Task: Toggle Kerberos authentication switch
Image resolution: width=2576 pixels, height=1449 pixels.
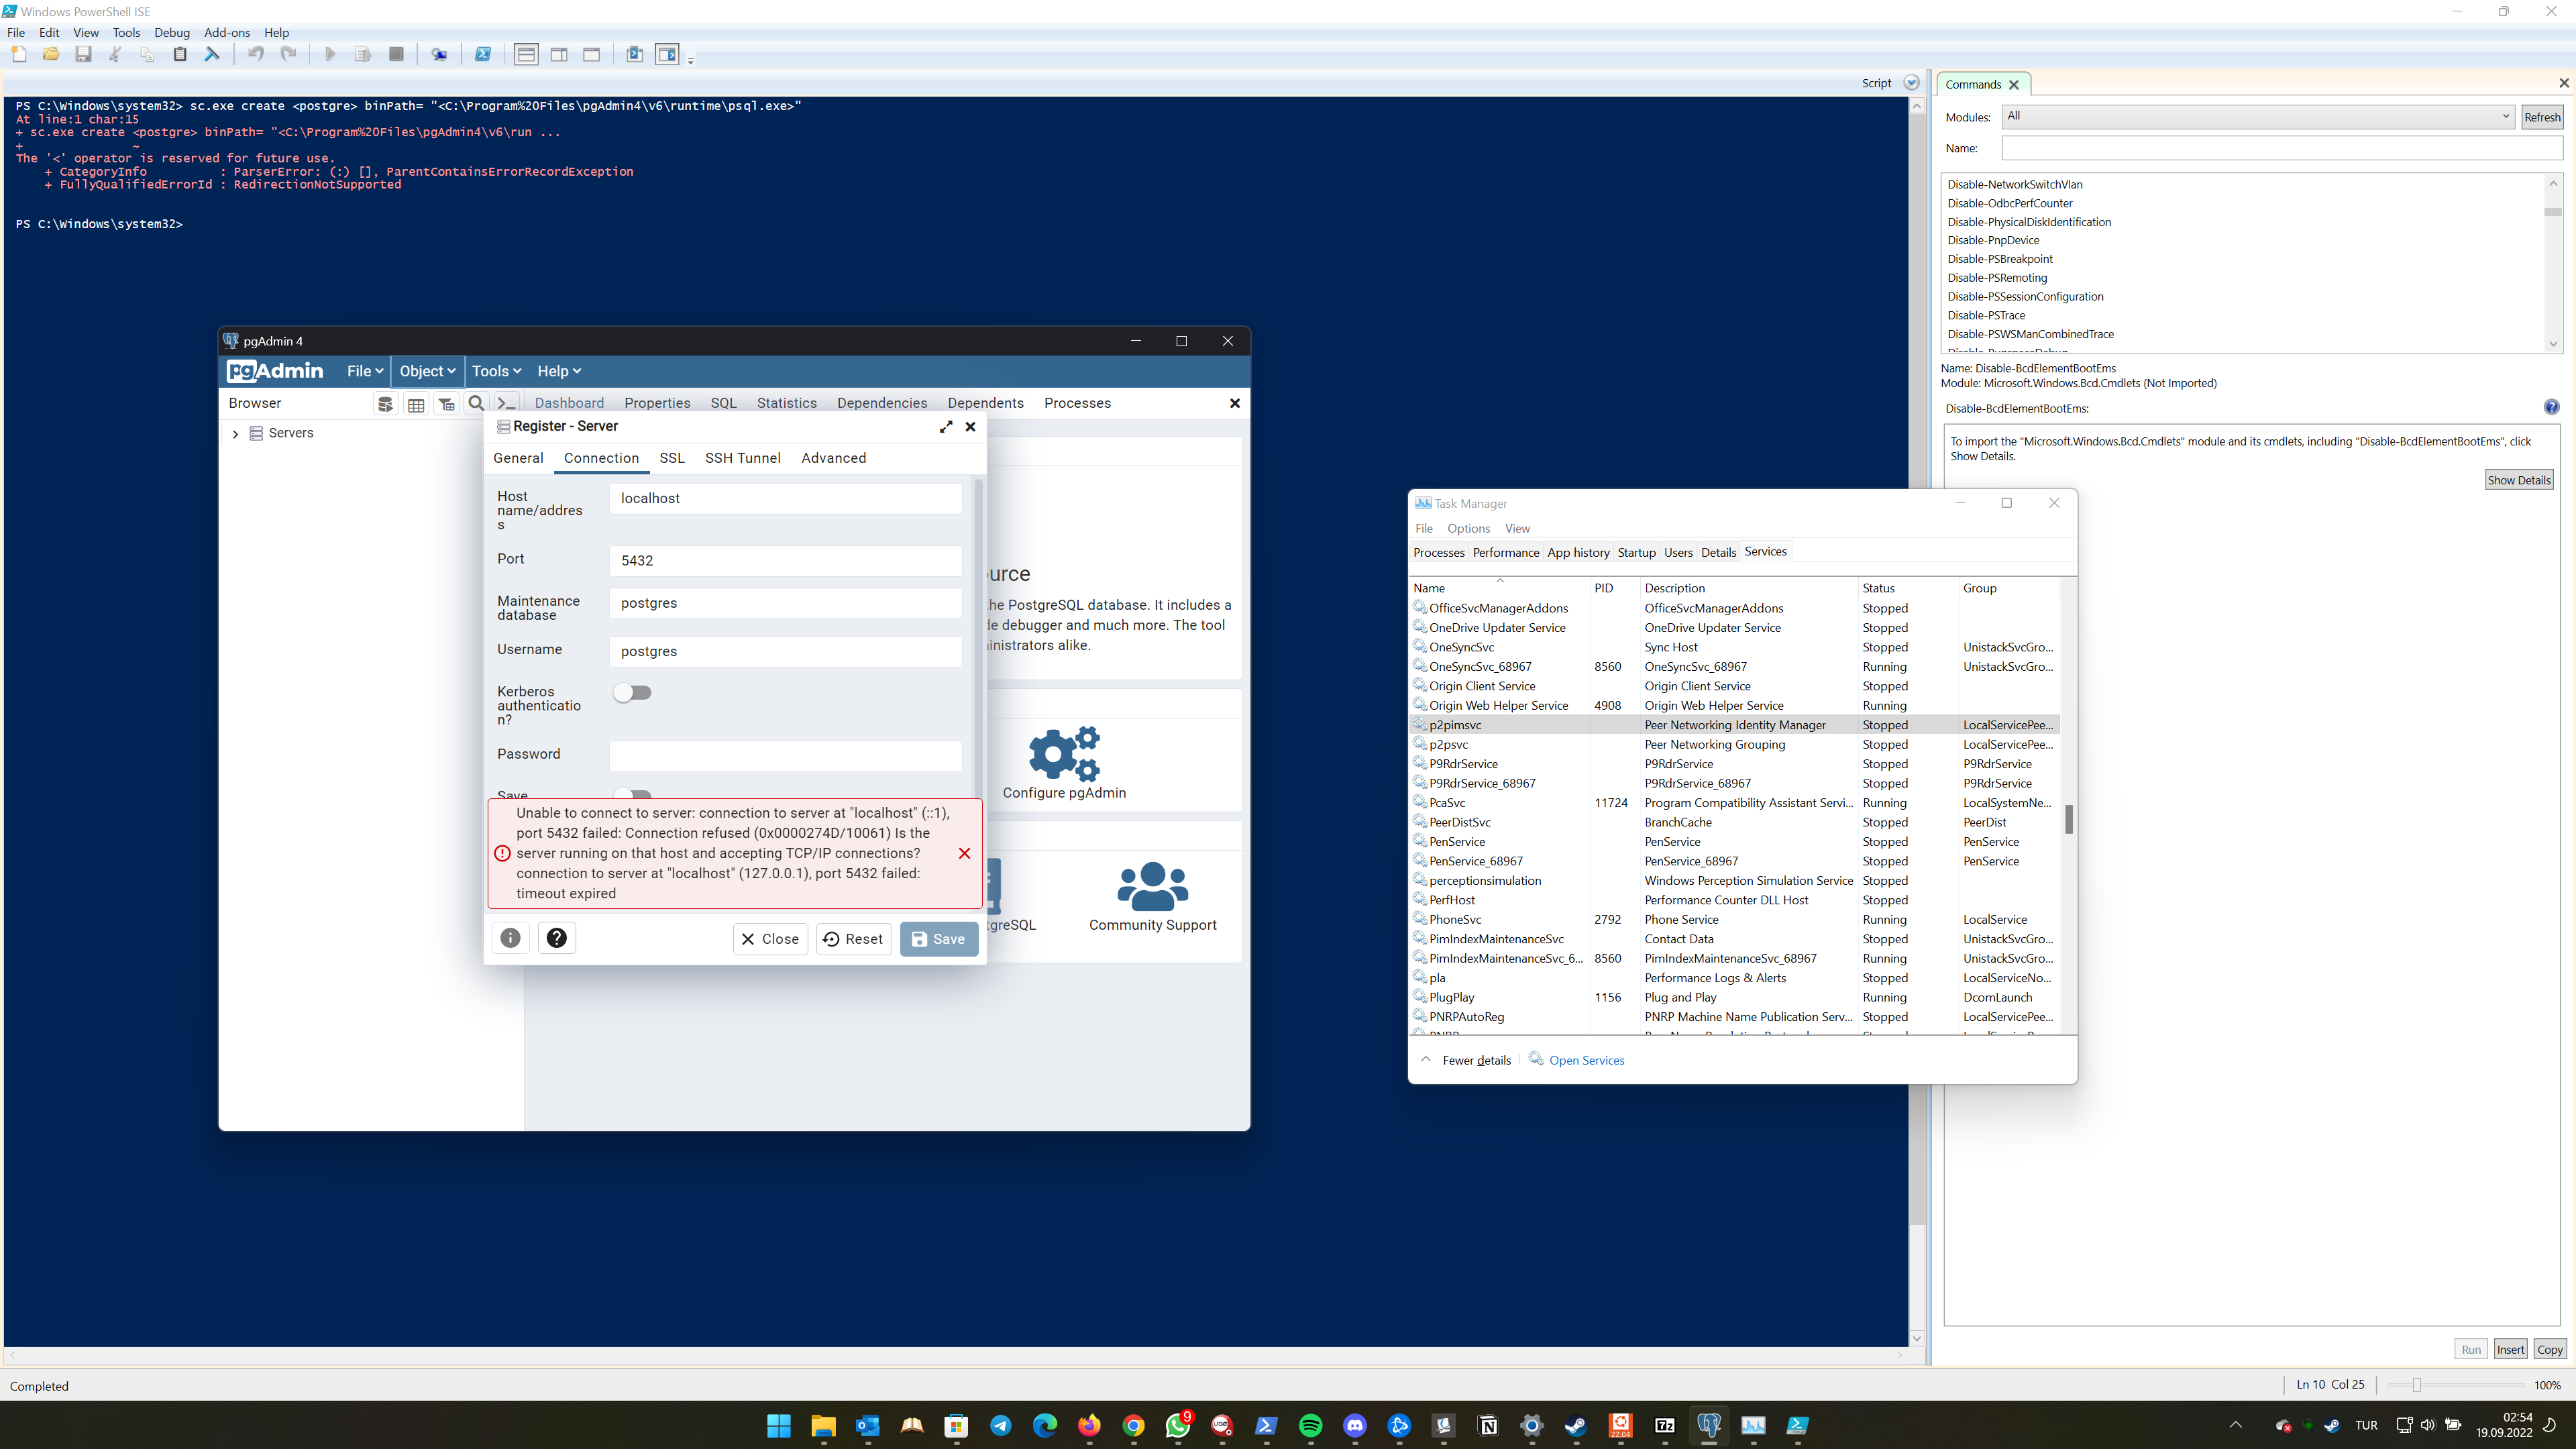Action: (x=632, y=693)
